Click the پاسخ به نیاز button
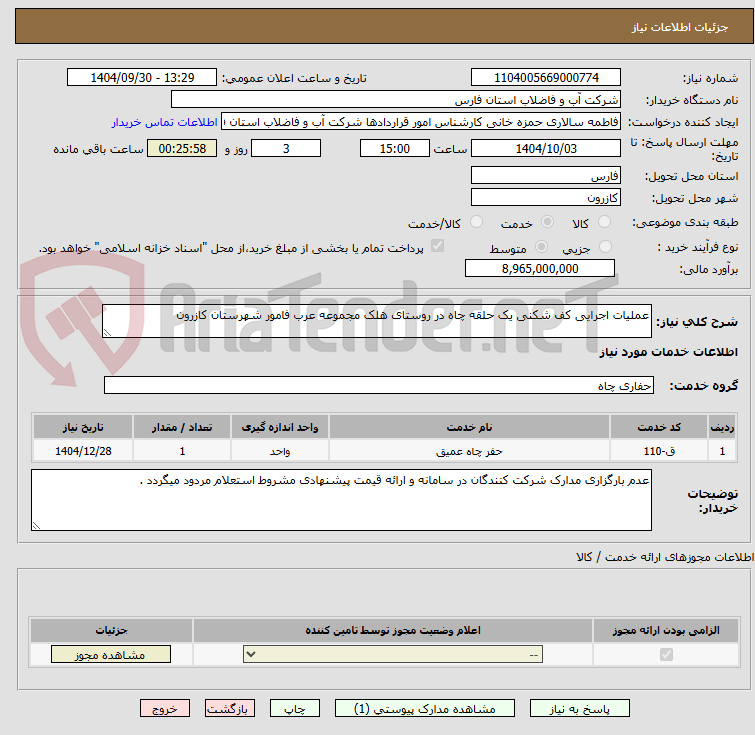The image size is (755, 735). pos(579,709)
